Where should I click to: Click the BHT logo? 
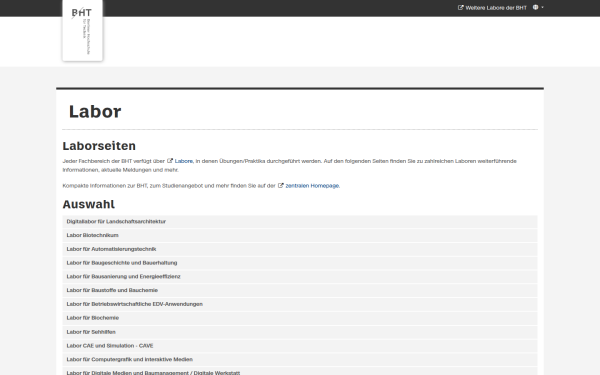82,30
